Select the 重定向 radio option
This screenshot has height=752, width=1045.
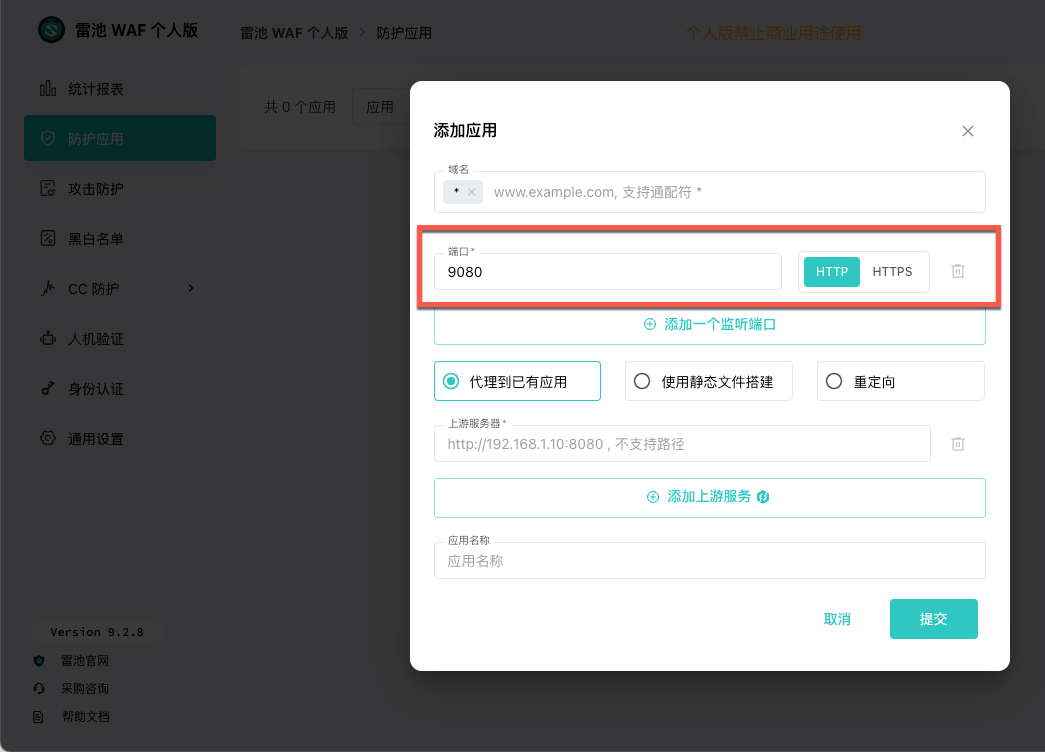click(x=834, y=381)
